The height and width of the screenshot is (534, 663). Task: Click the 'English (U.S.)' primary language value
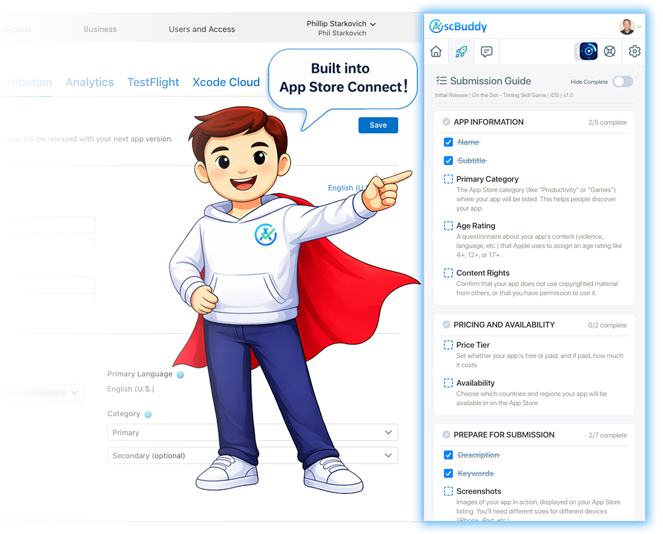[131, 389]
